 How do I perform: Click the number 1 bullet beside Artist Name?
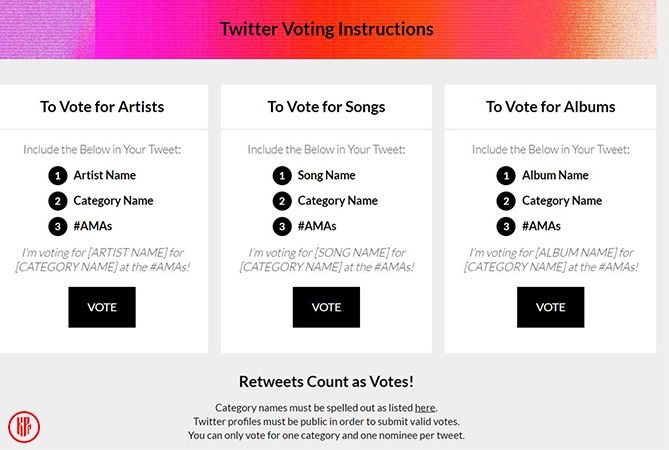58,175
